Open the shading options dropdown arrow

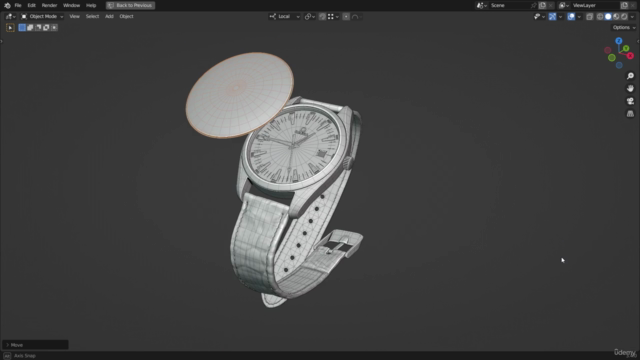coord(633,16)
